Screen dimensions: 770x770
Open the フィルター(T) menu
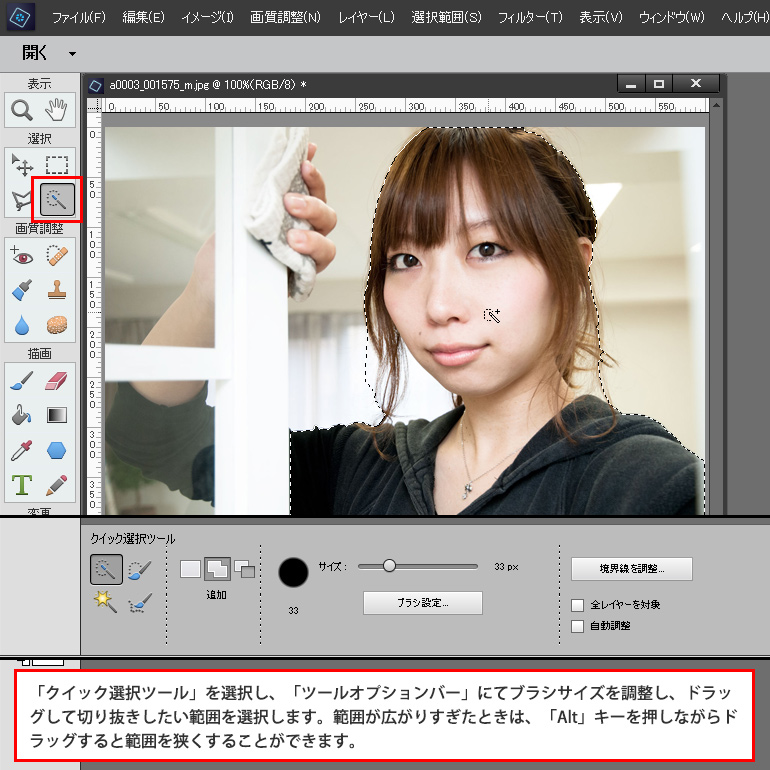pyautogui.click(x=530, y=17)
